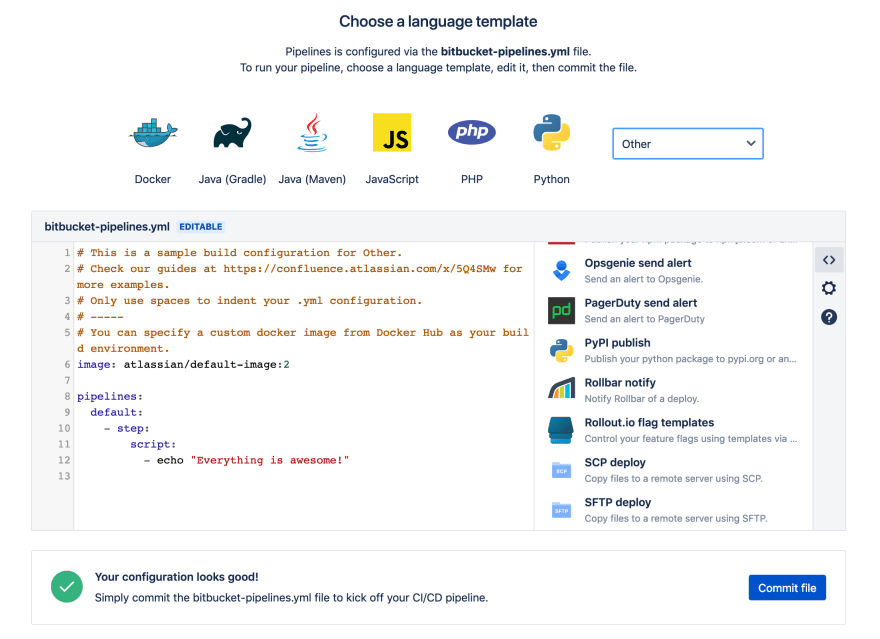Open the pipes code brackets icon
Viewport: 880px width, 639px height.
click(x=829, y=260)
